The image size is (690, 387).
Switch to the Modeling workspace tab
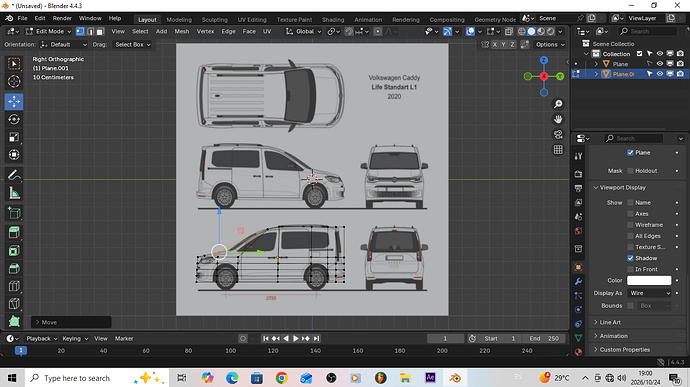point(179,19)
